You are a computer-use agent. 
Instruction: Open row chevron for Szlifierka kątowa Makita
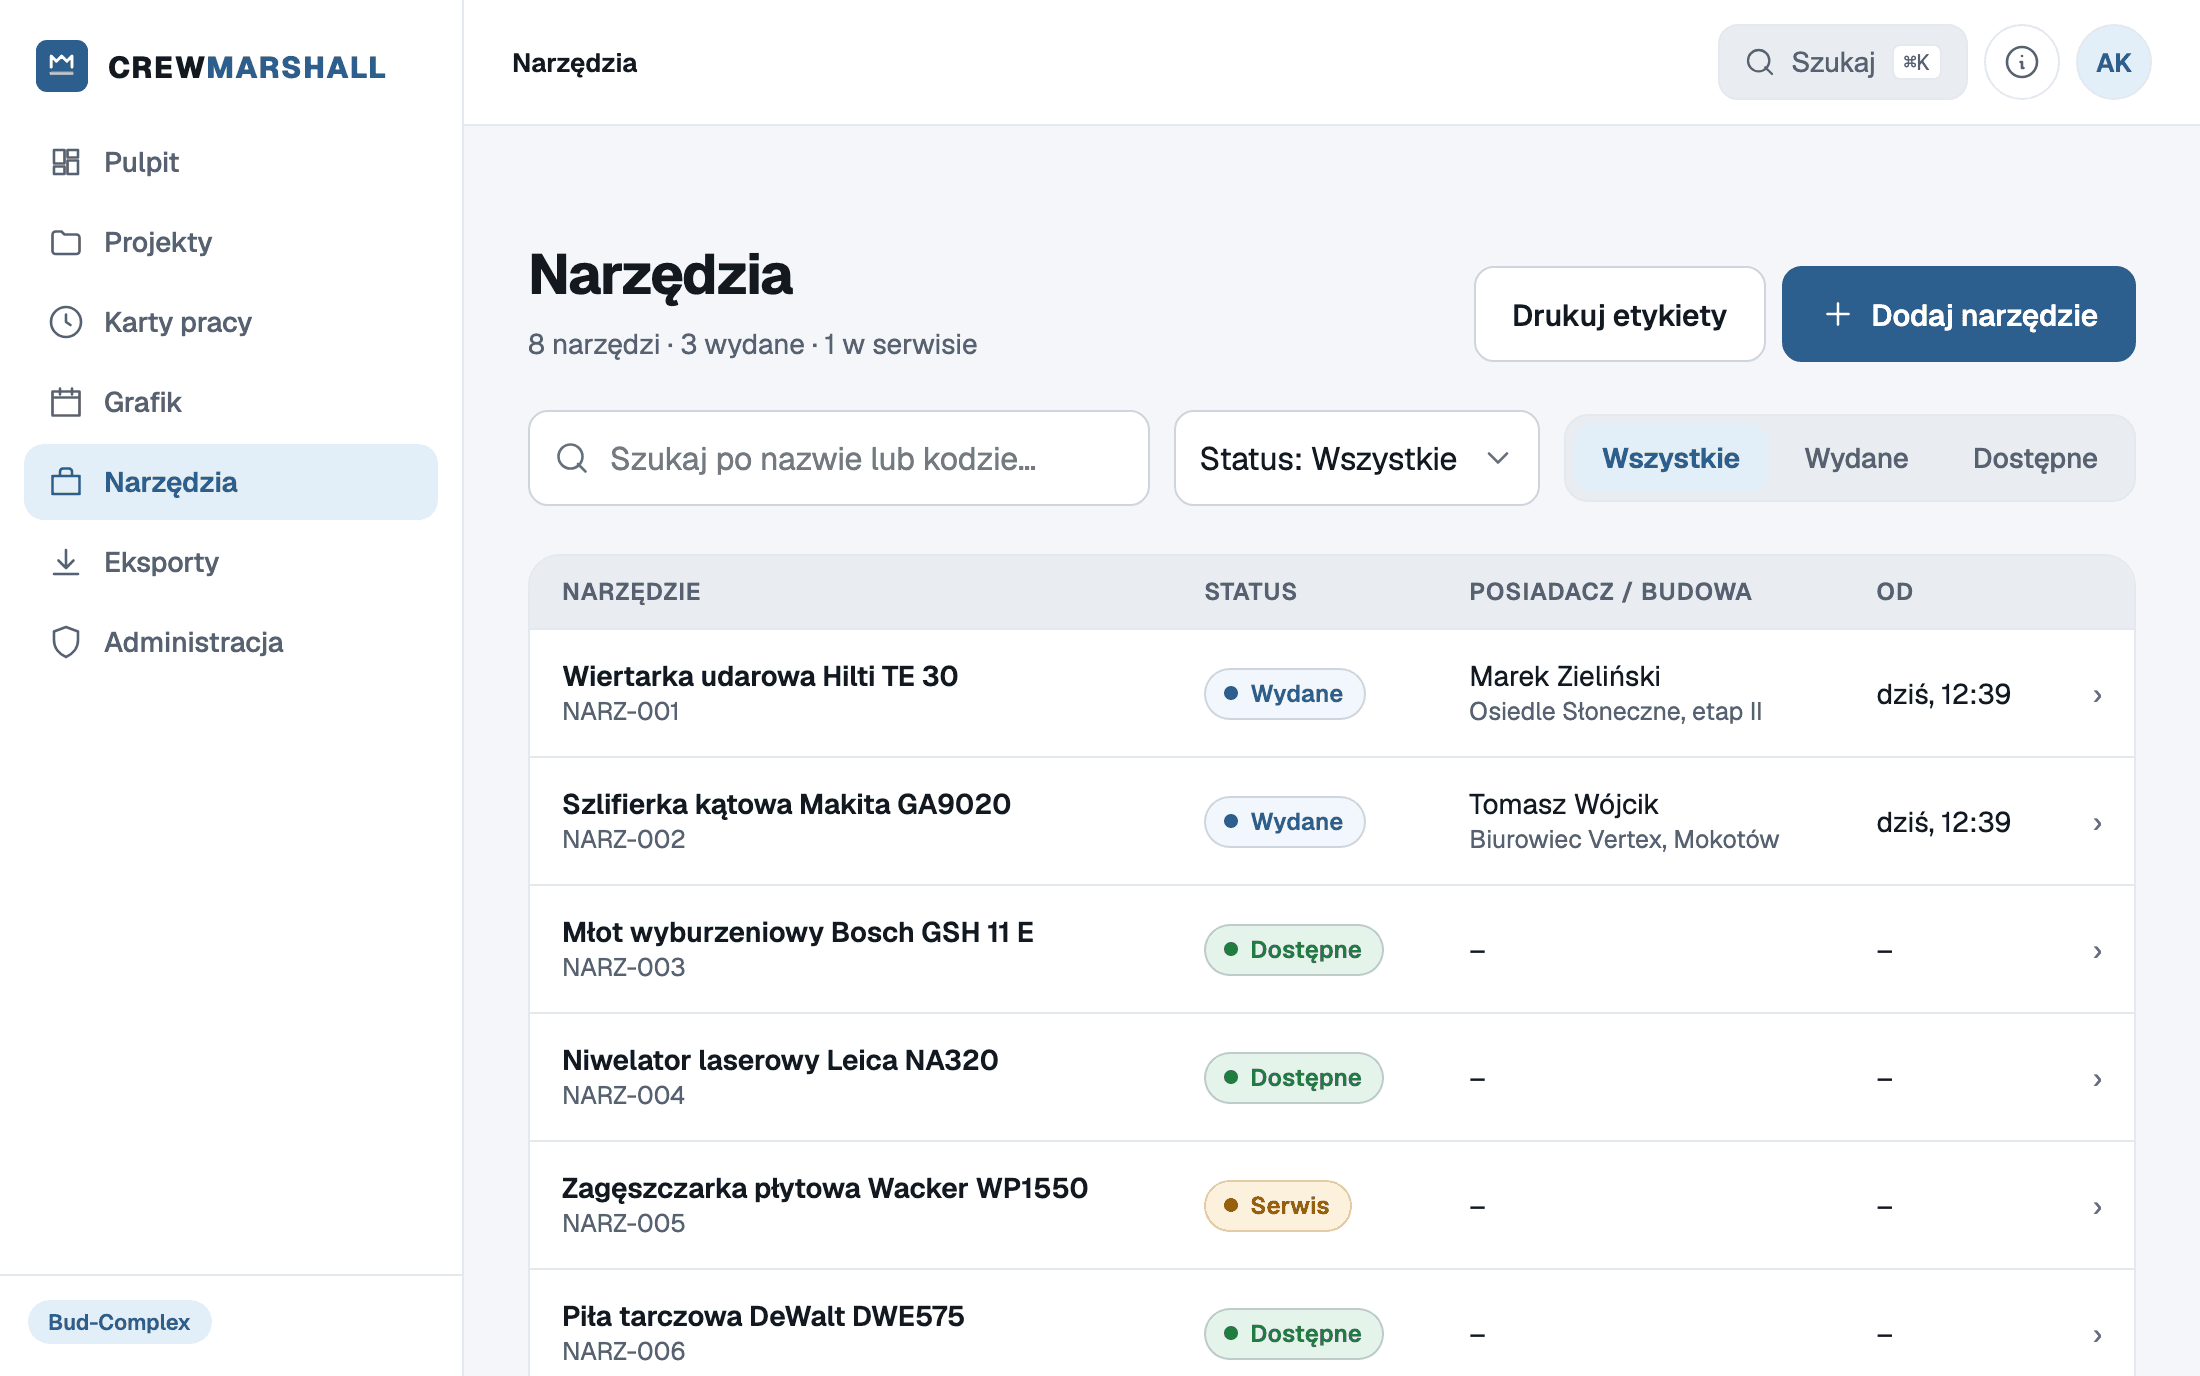point(2097,823)
